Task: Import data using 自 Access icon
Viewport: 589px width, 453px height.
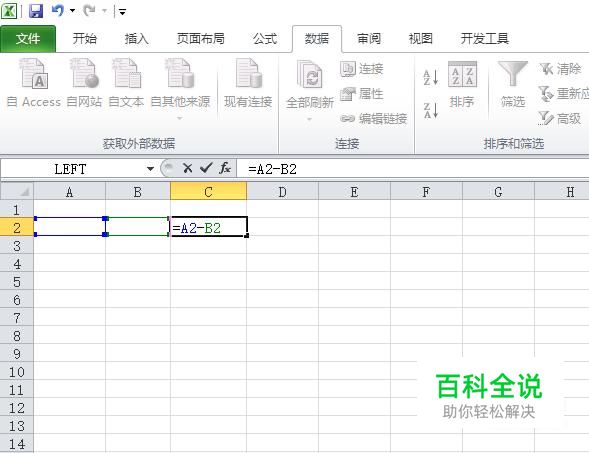Action: point(34,83)
